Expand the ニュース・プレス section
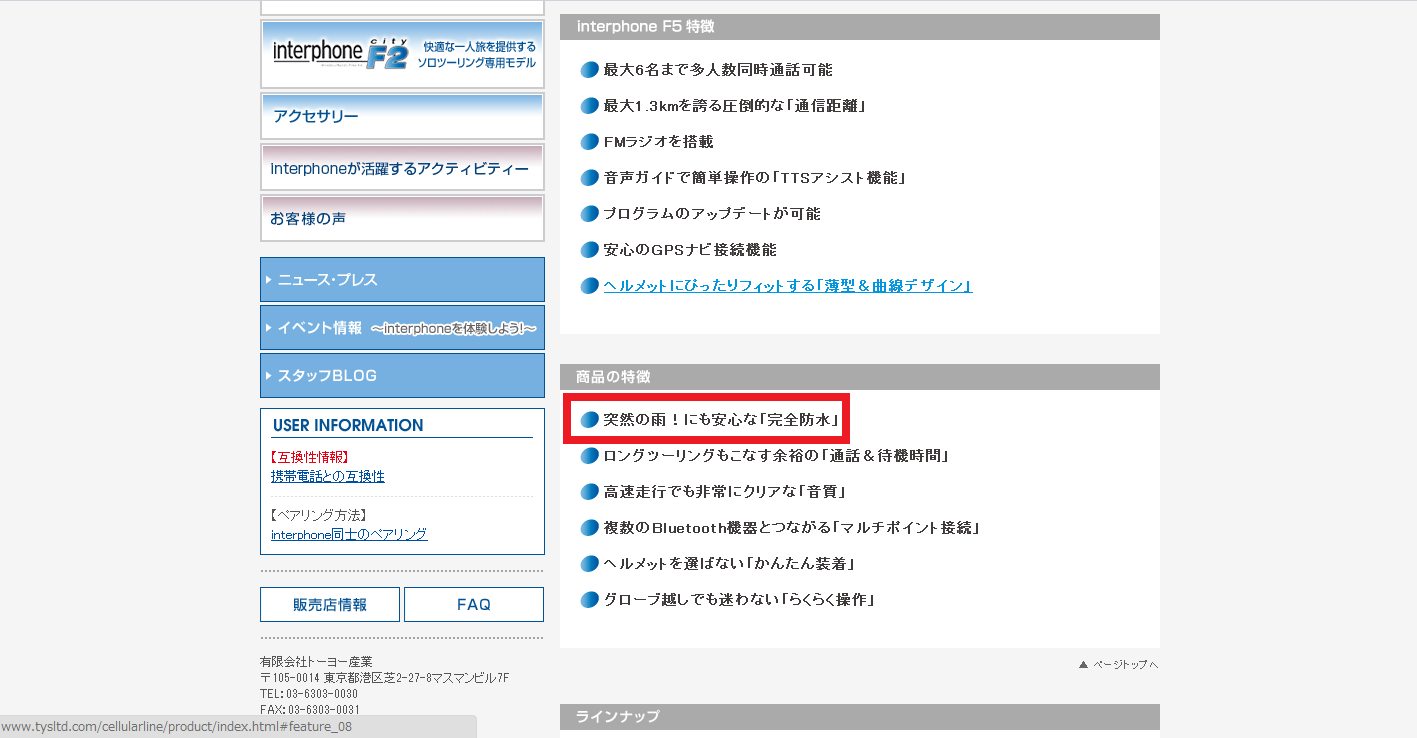This screenshot has width=1417, height=738. [x=402, y=280]
